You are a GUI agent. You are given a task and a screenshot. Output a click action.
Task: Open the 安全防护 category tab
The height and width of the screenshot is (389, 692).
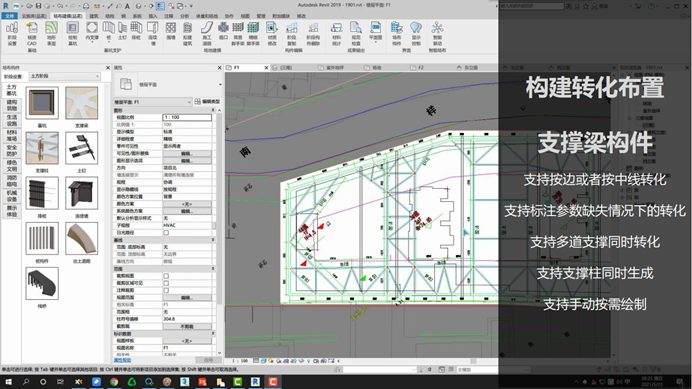12,151
